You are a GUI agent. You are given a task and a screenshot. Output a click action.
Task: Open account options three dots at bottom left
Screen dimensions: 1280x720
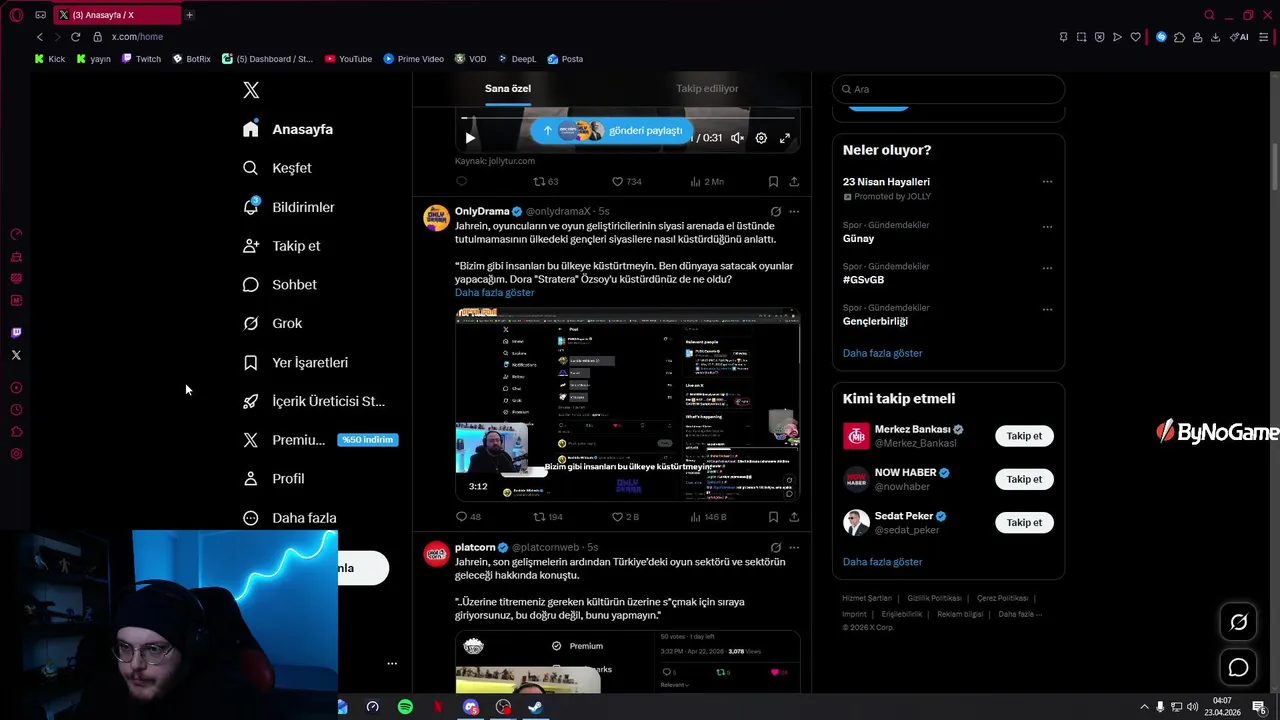coord(392,663)
